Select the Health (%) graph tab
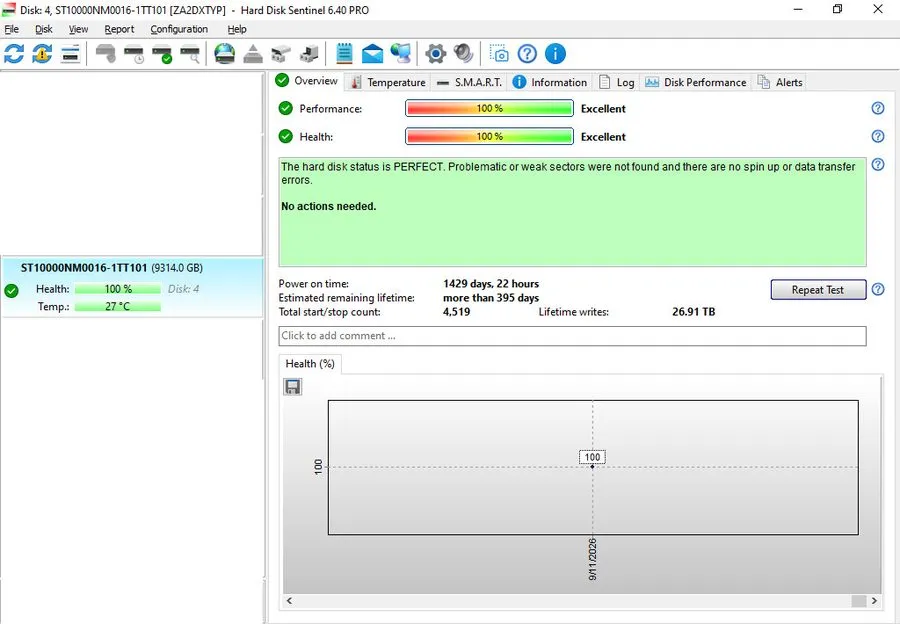The image size is (900, 624). [x=310, y=364]
